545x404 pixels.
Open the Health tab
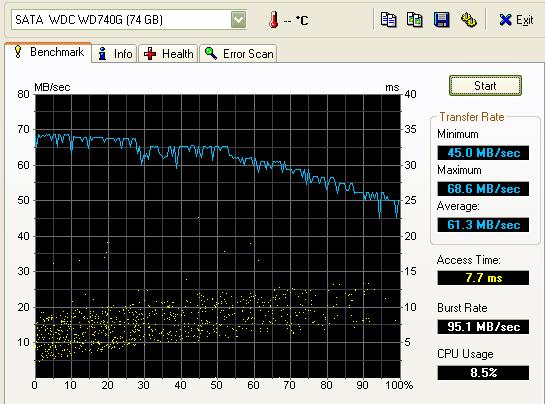169,54
